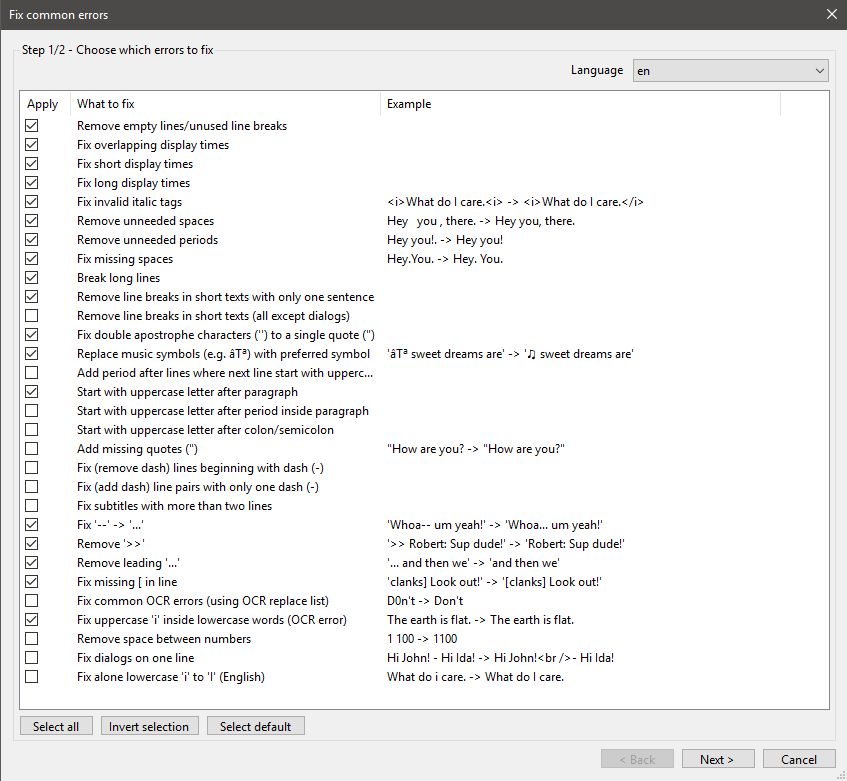Toggle 'Replace music symbols' checkbox
The width and height of the screenshot is (847, 781).
pyautogui.click(x=32, y=354)
